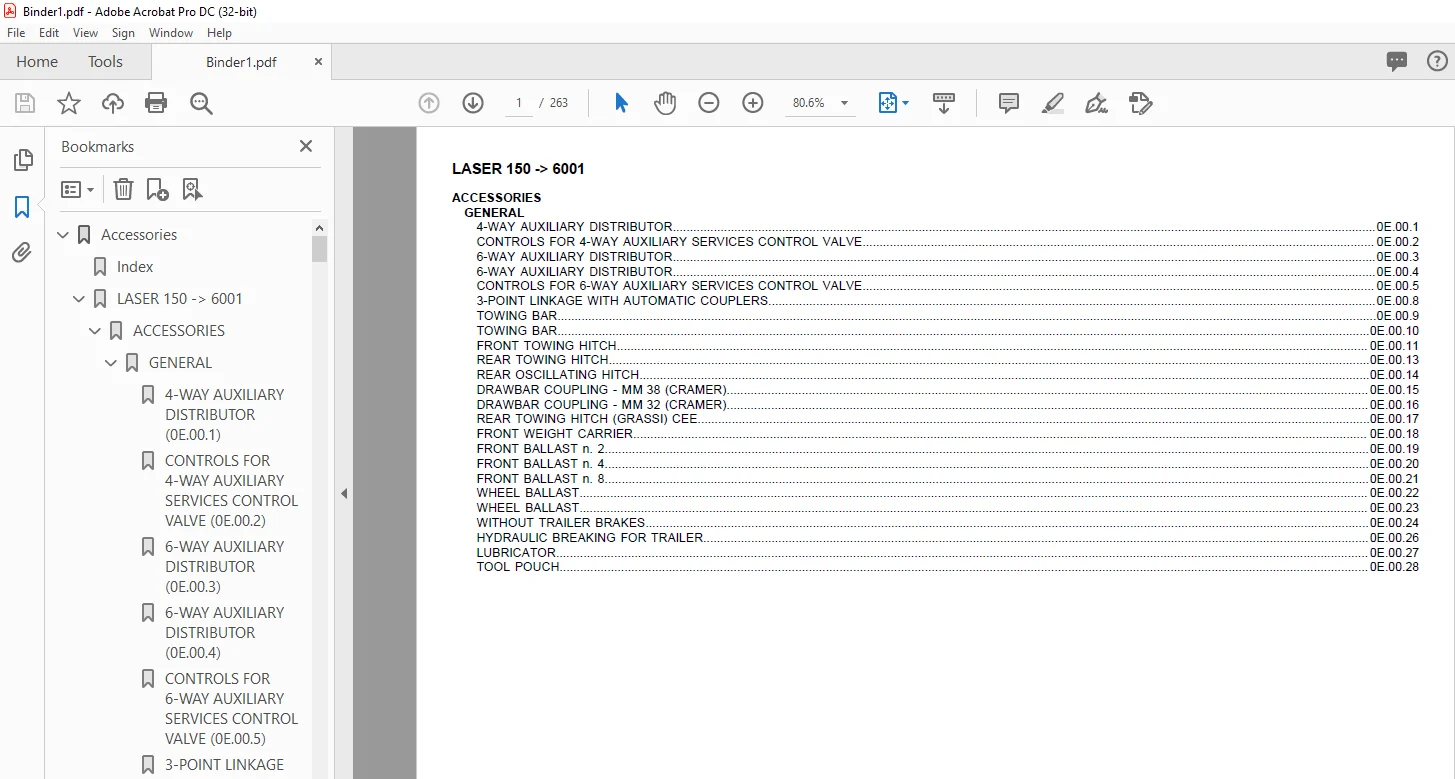The image size is (1455, 779).
Task: Click the TOOL POUCH entry
Action: [947, 567]
